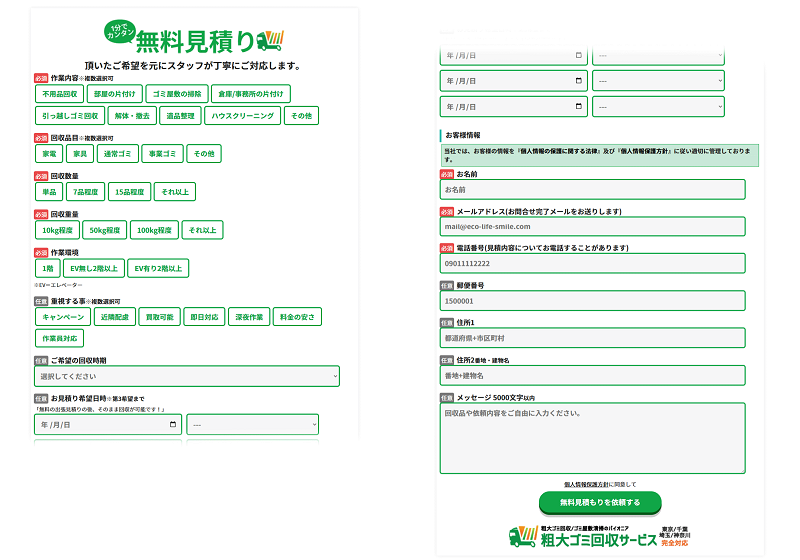The height and width of the screenshot is (560, 800).
Task: Open the ご希望の回収時期 dropdown
Action: pos(187,376)
